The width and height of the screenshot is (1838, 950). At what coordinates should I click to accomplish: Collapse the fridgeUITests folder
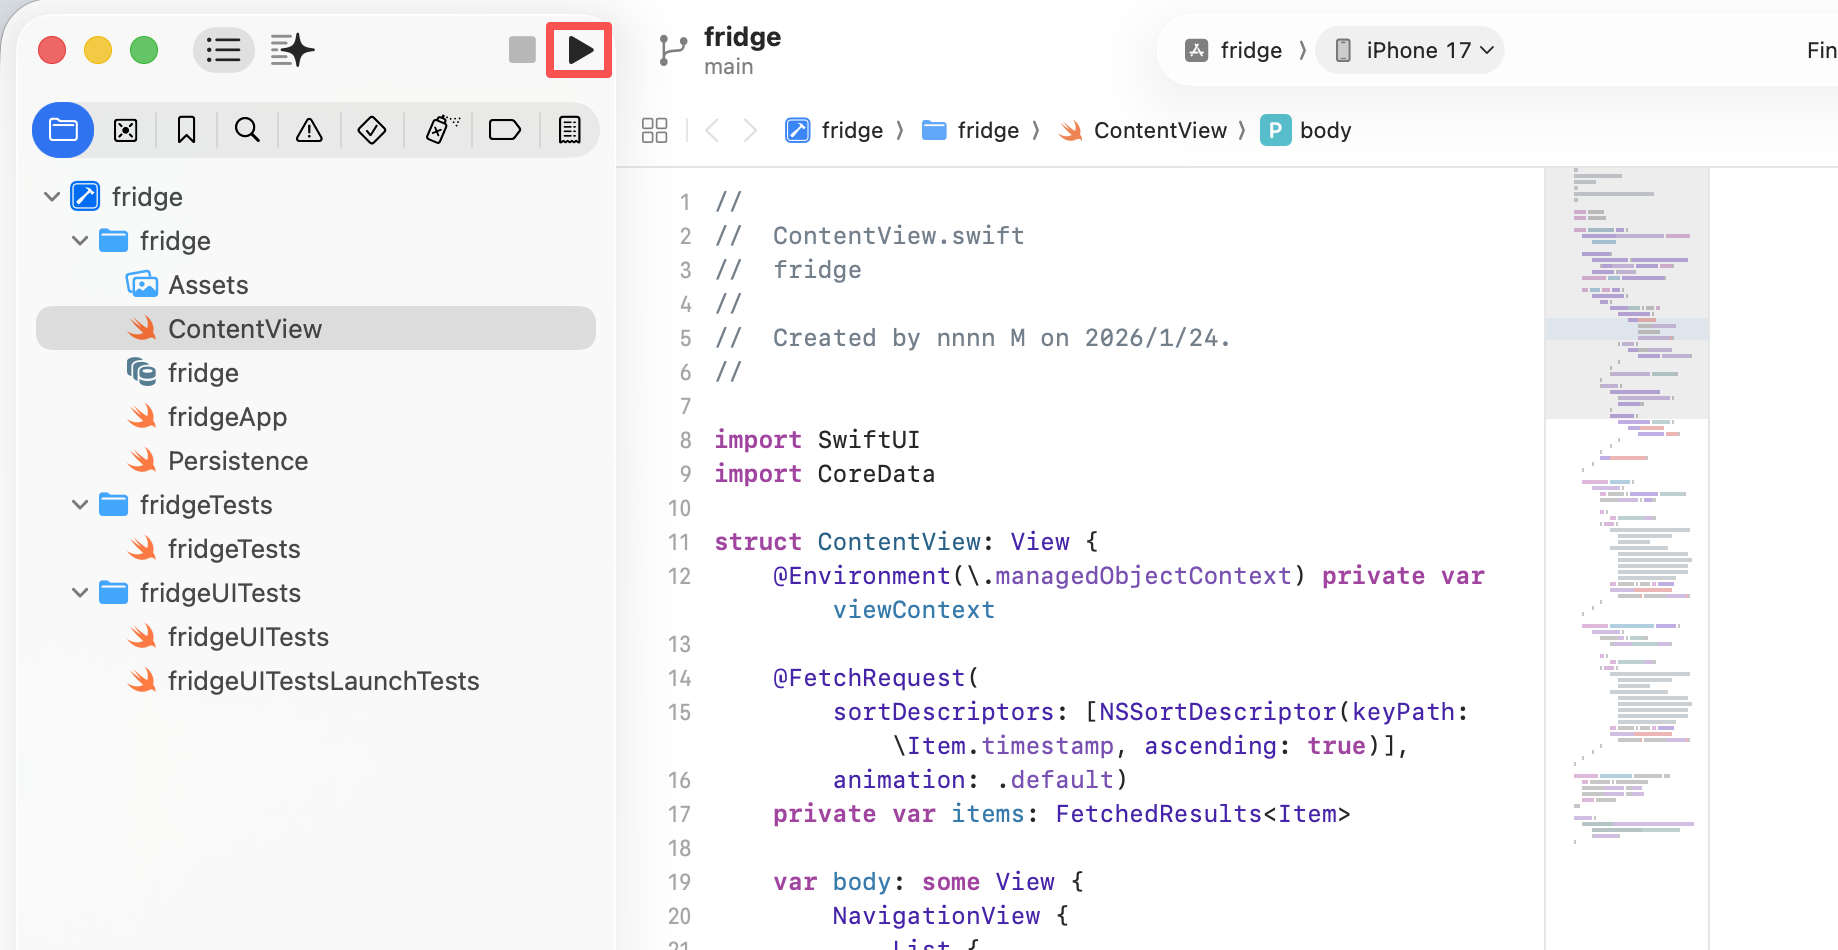tap(80, 593)
